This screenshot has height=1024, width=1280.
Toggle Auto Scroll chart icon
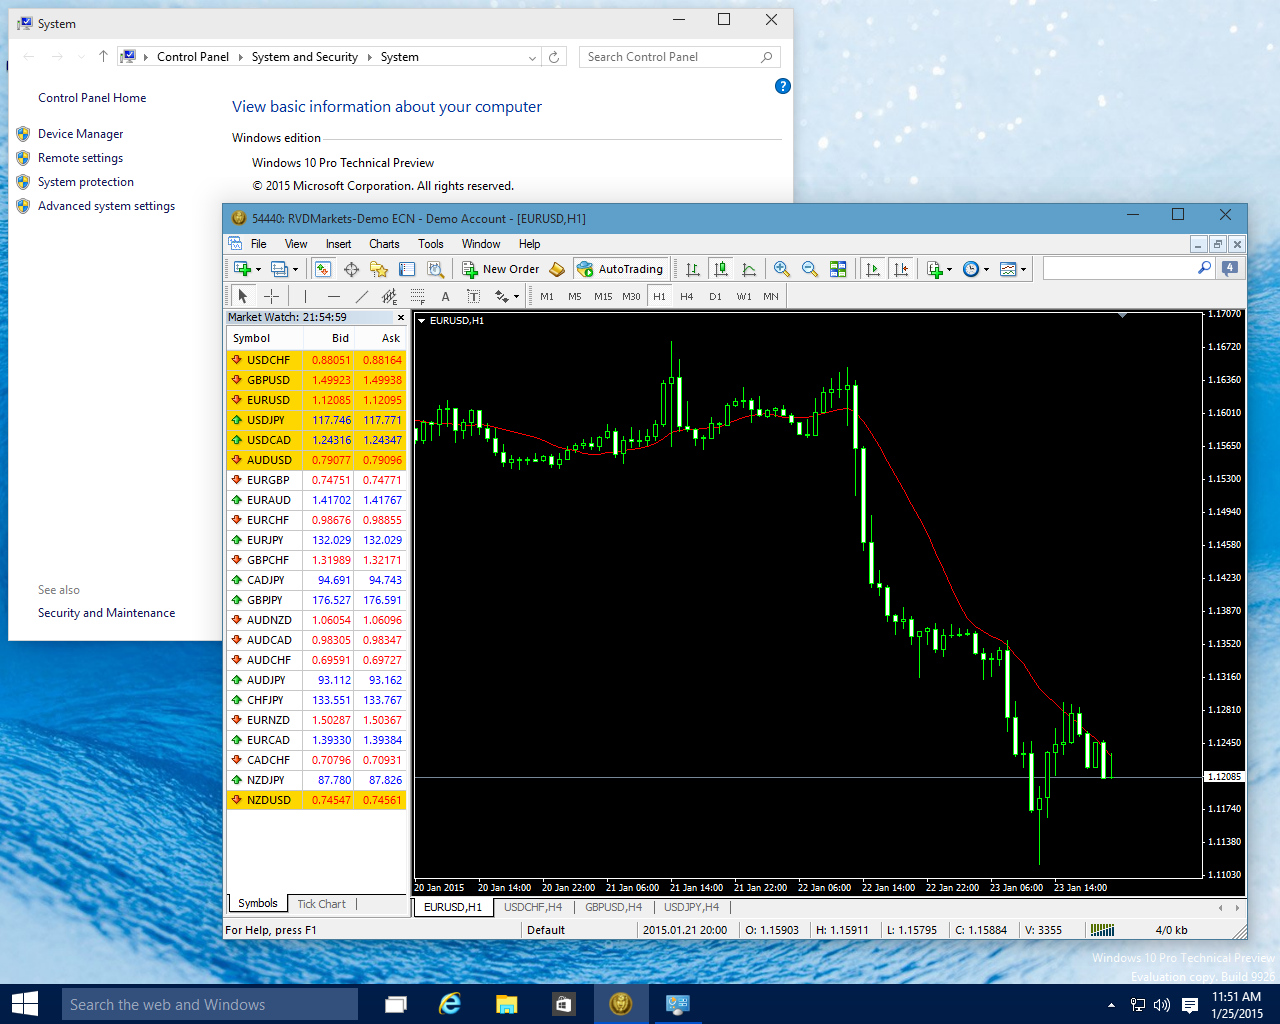pos(873,269)
